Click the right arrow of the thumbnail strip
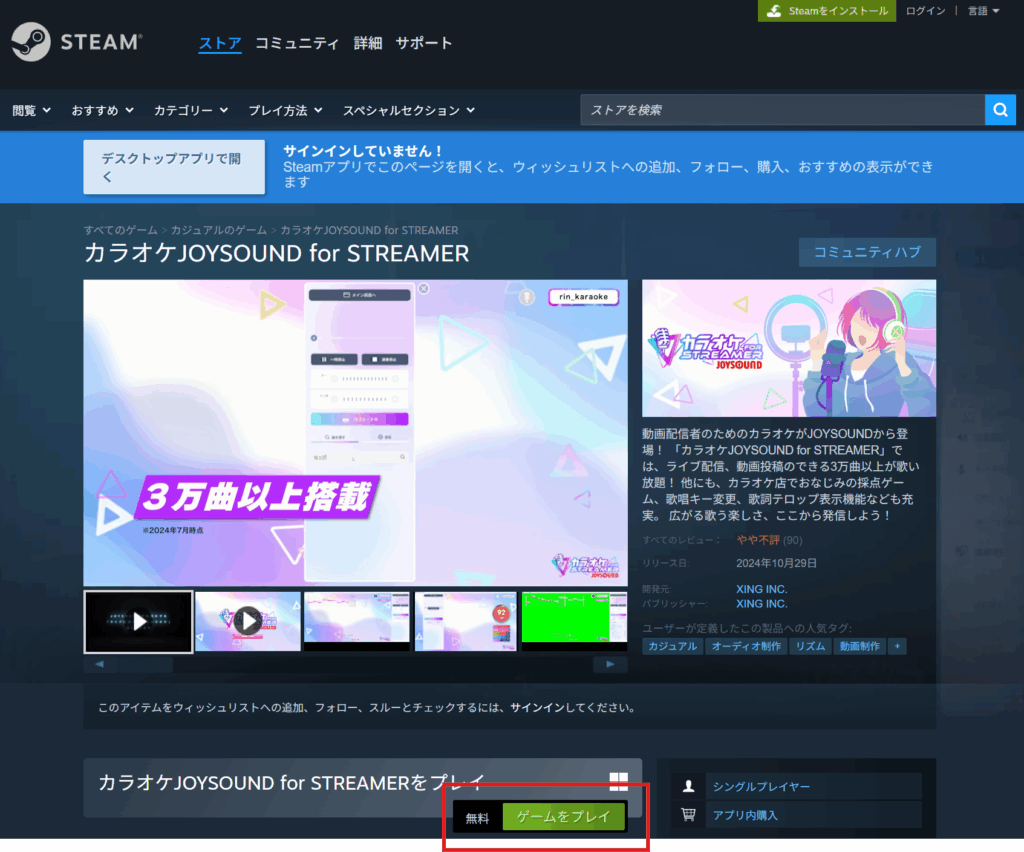 click(610, 664)
